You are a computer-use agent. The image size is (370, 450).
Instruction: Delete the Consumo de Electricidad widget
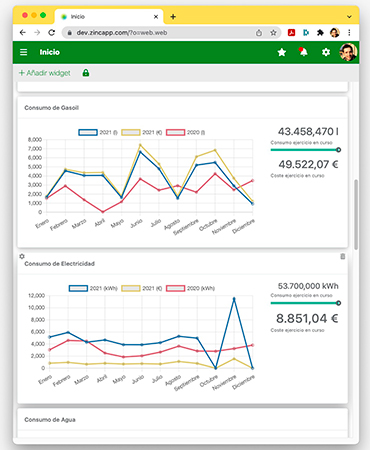click(342, 256)
